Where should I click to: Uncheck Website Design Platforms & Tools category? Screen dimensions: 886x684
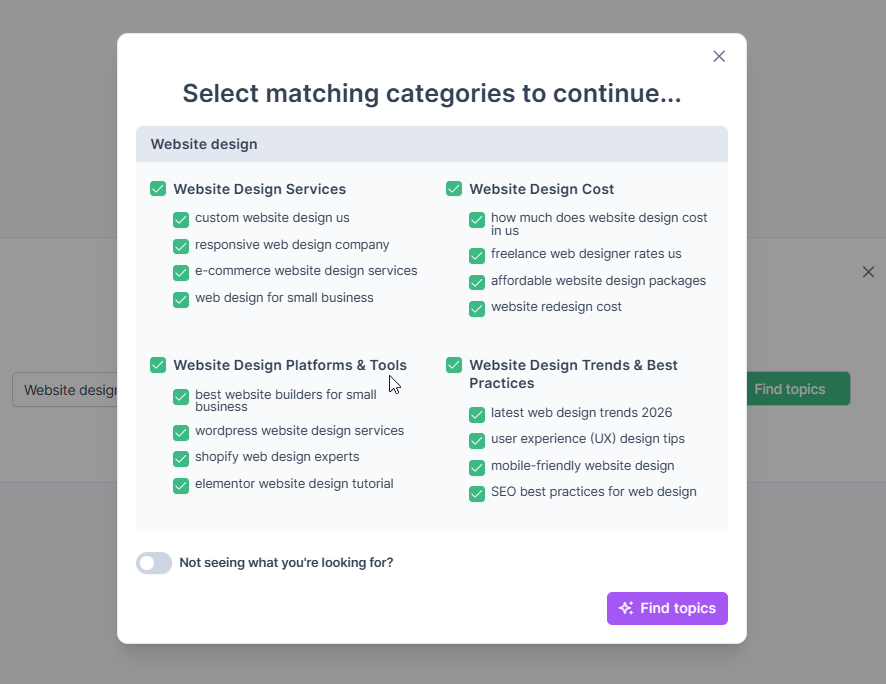[x=158, y=365]
